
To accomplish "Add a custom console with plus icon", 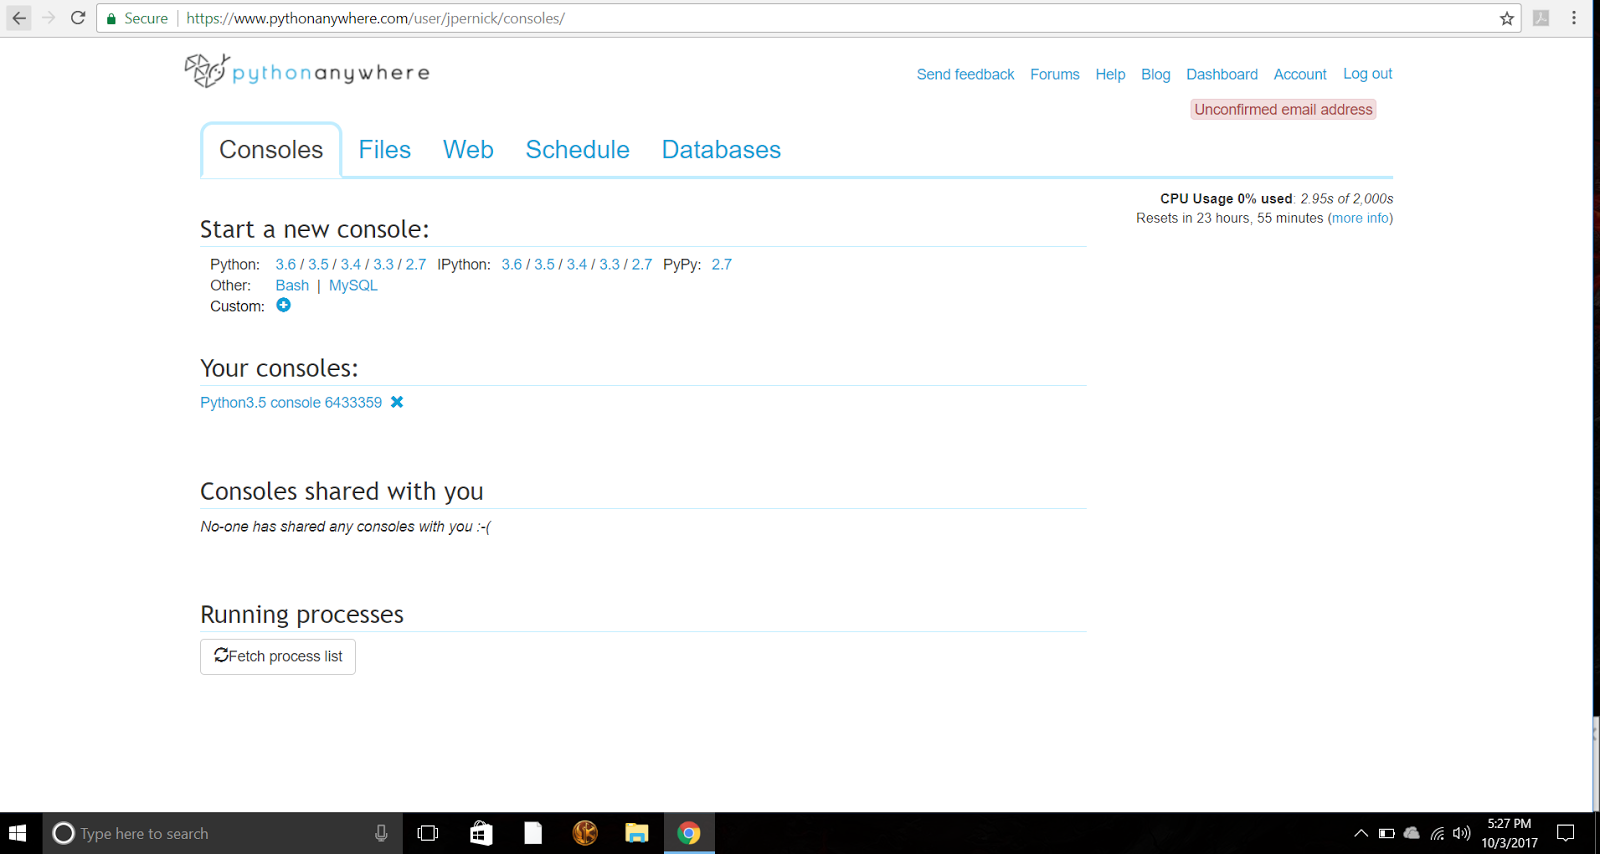I will (284, 306).
